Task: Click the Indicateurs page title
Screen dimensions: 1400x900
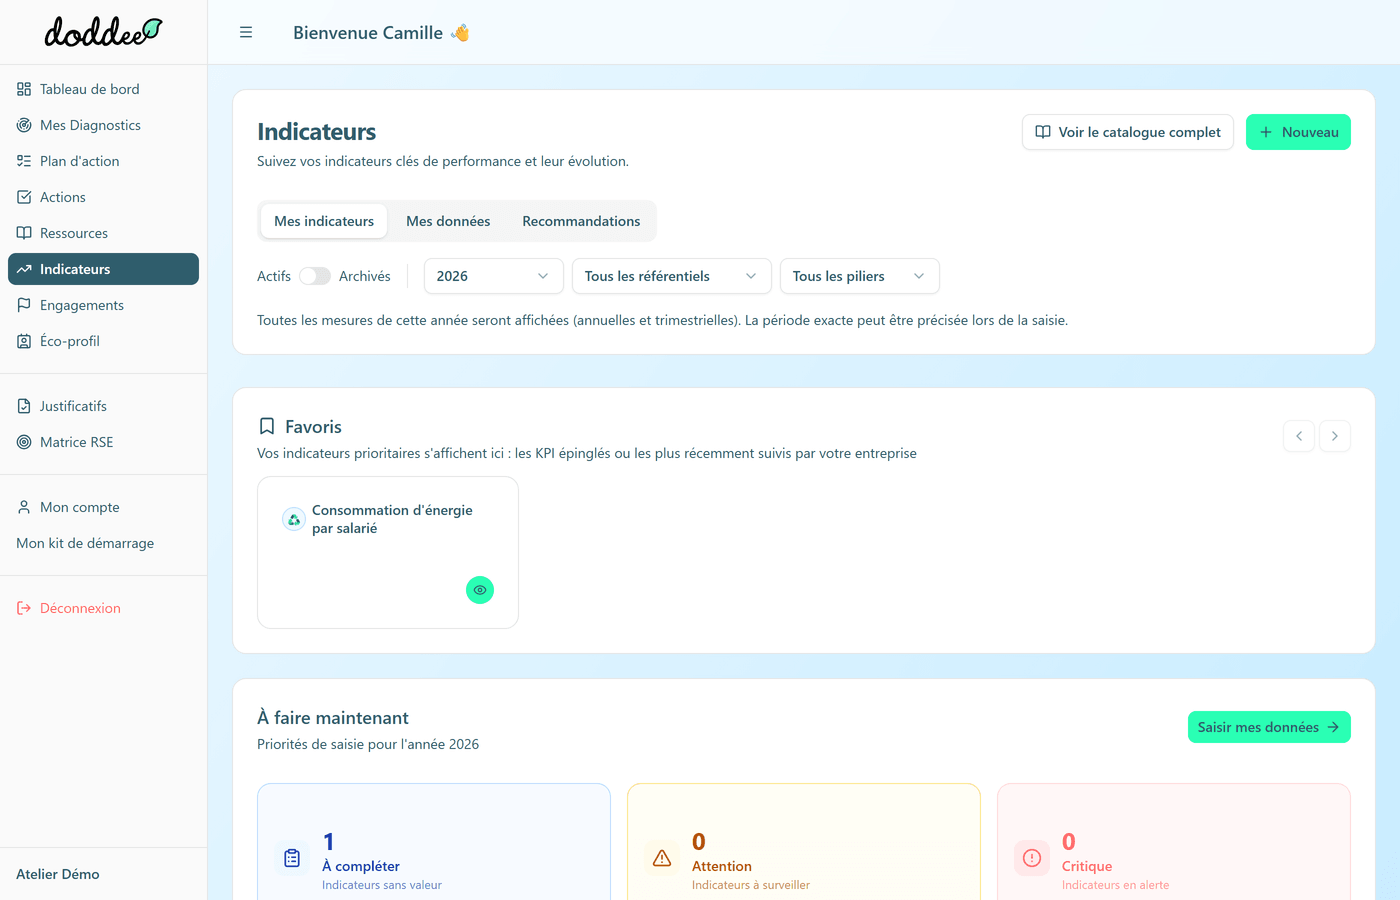Action: coord(317,132)
